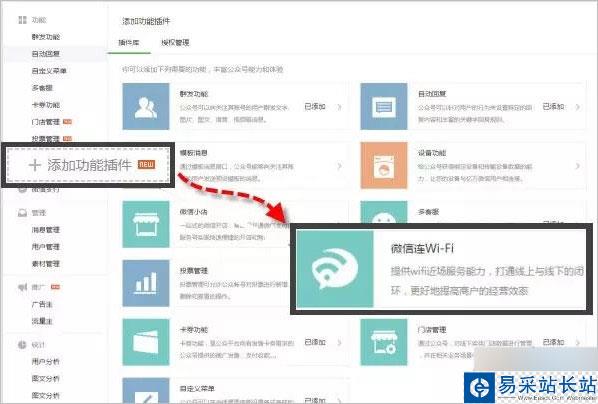Select 多客服 in the left sidebar
Viewport: 598px width, 404px height.
(x=42, y=88)
